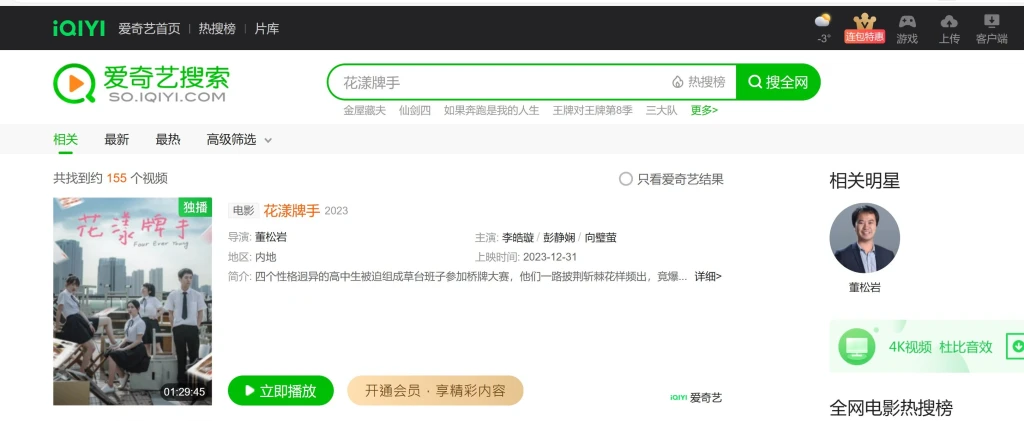Expand 更多 trending search suggestions
Image resolution: width=1024 pixels, height=421 pixels.
704,110
